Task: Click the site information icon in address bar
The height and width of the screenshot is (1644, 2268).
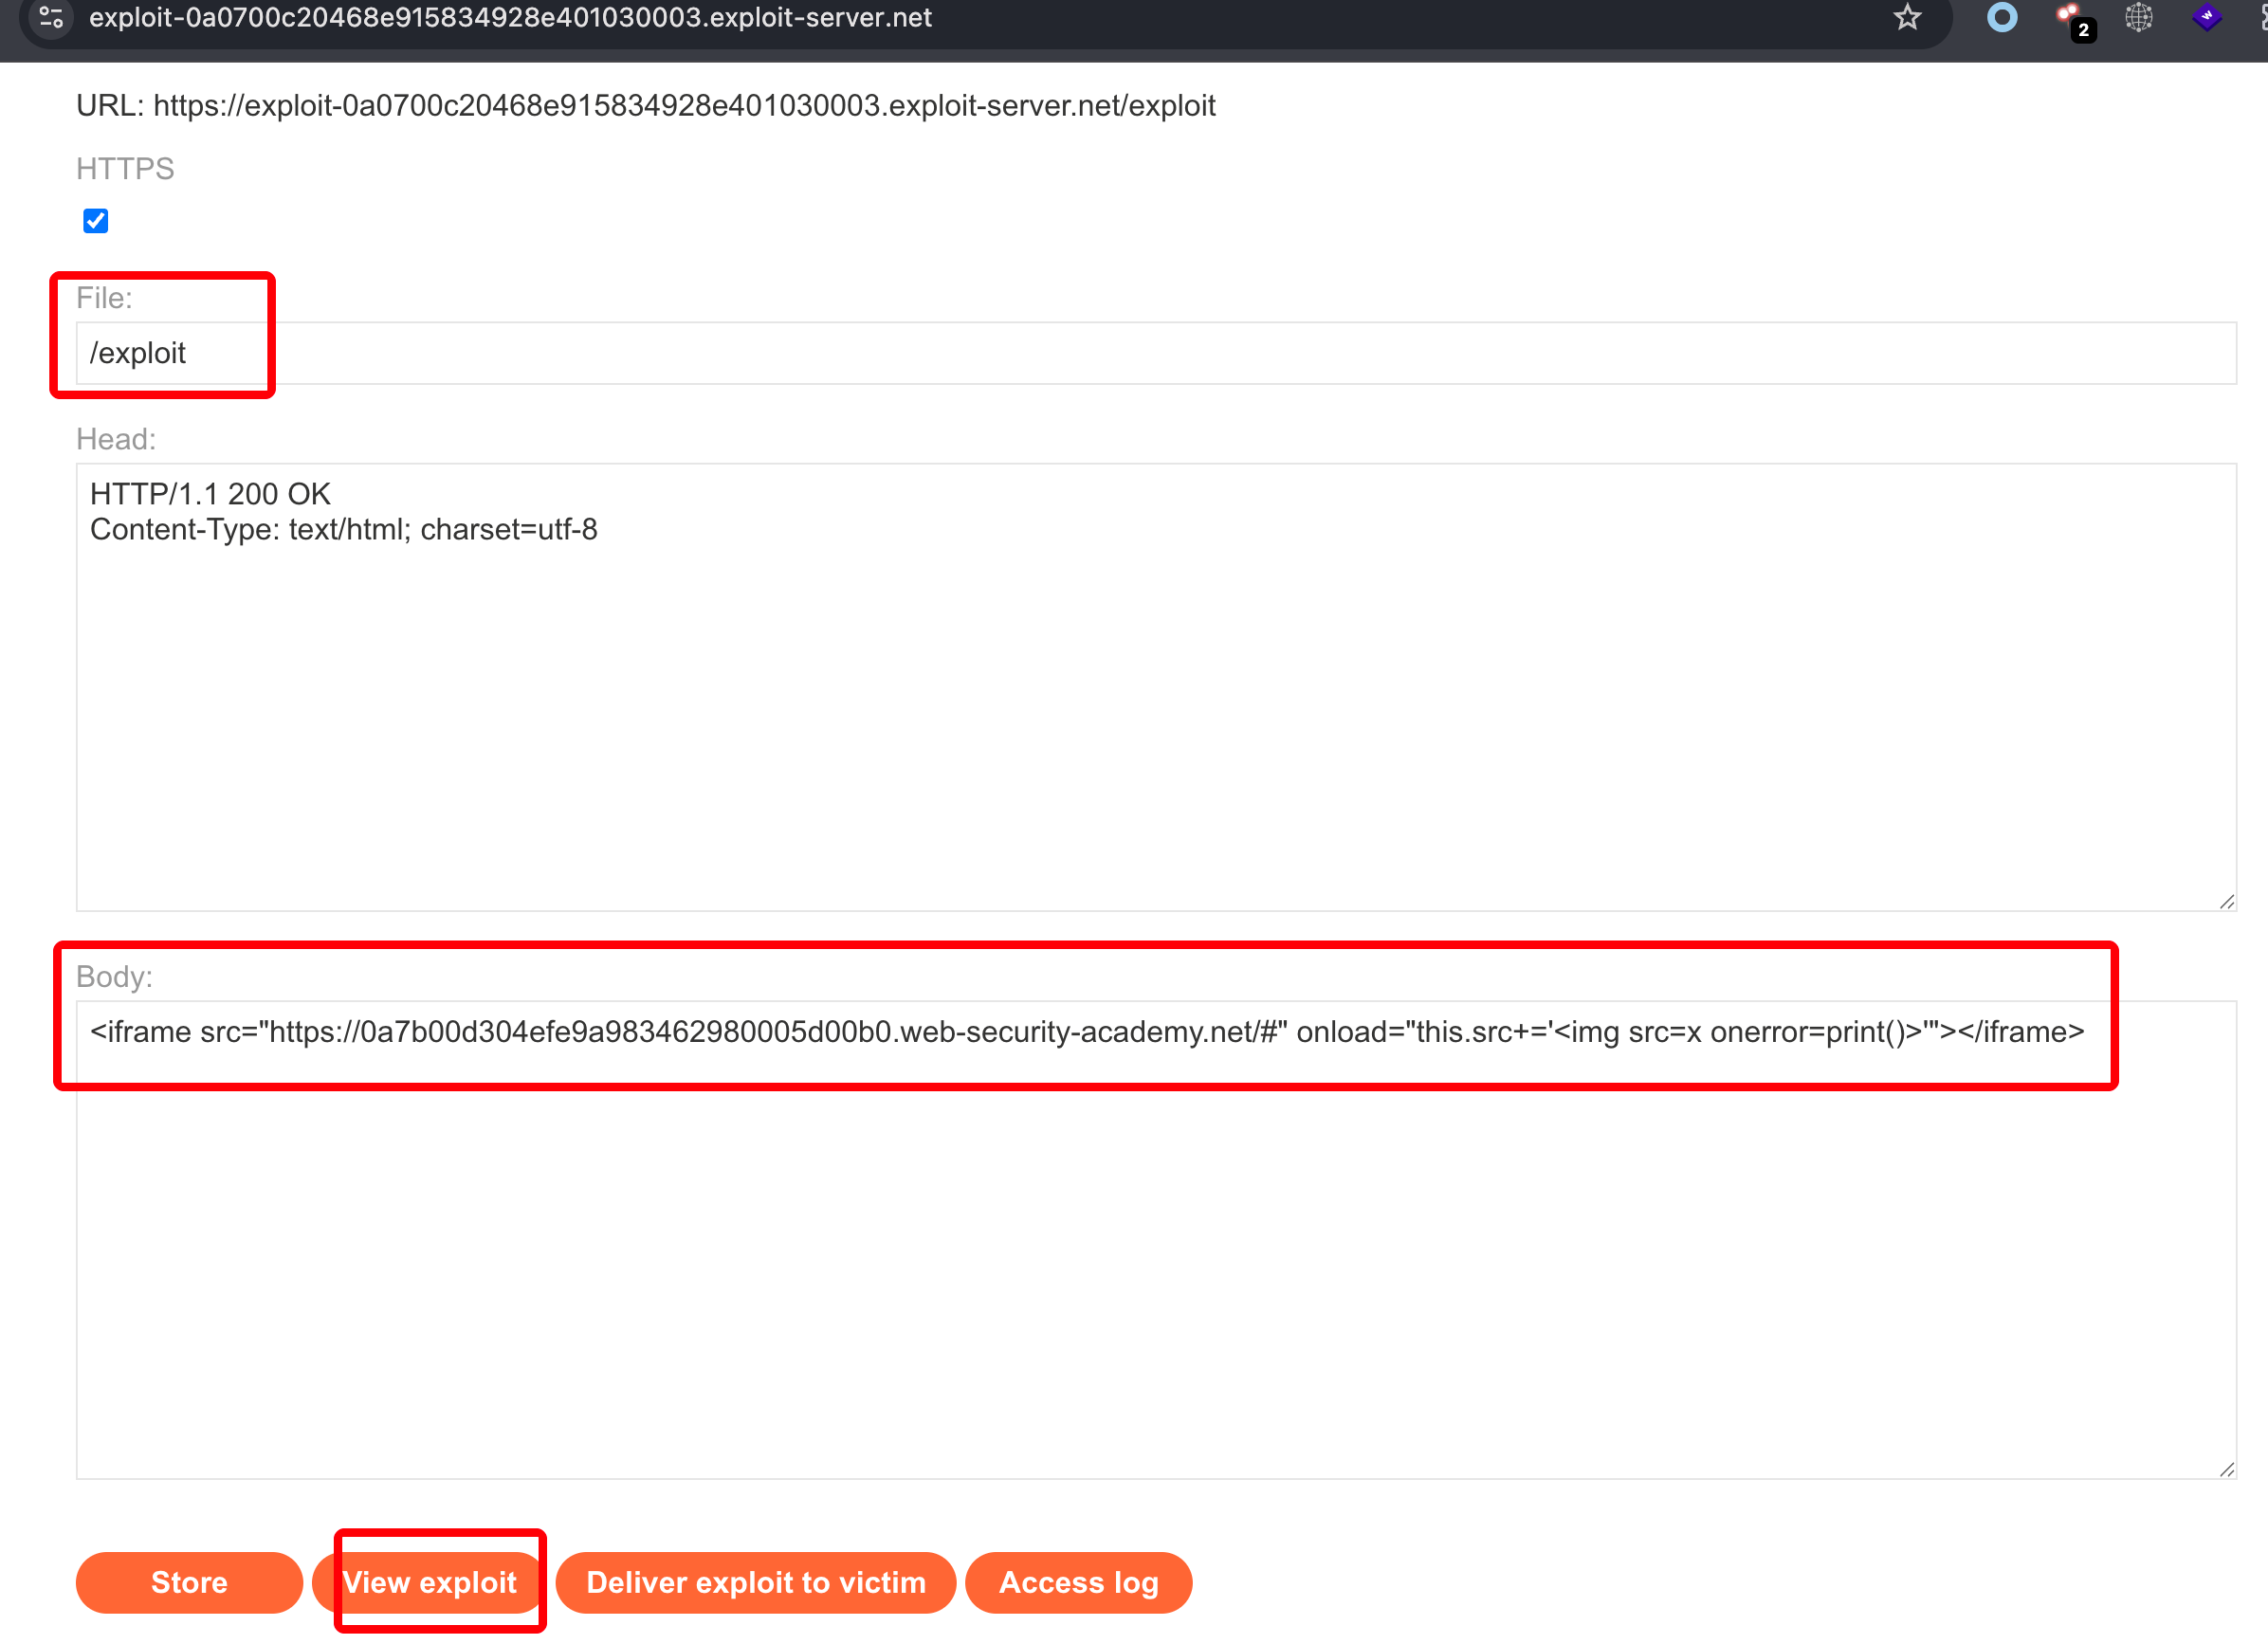Action: [x=51, y=17]
